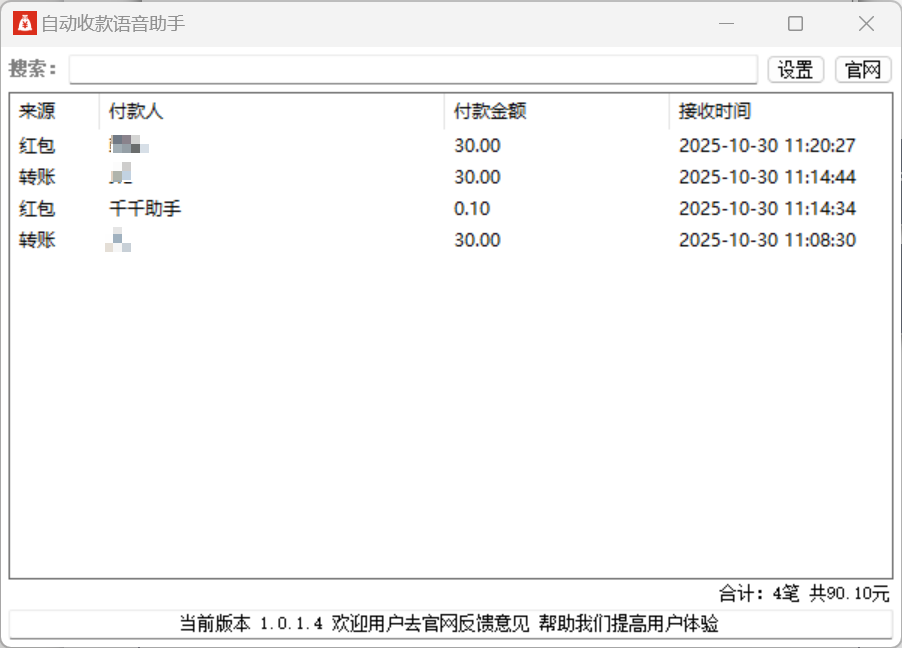Focus the 搜索 search input field

tap(413, 70)
